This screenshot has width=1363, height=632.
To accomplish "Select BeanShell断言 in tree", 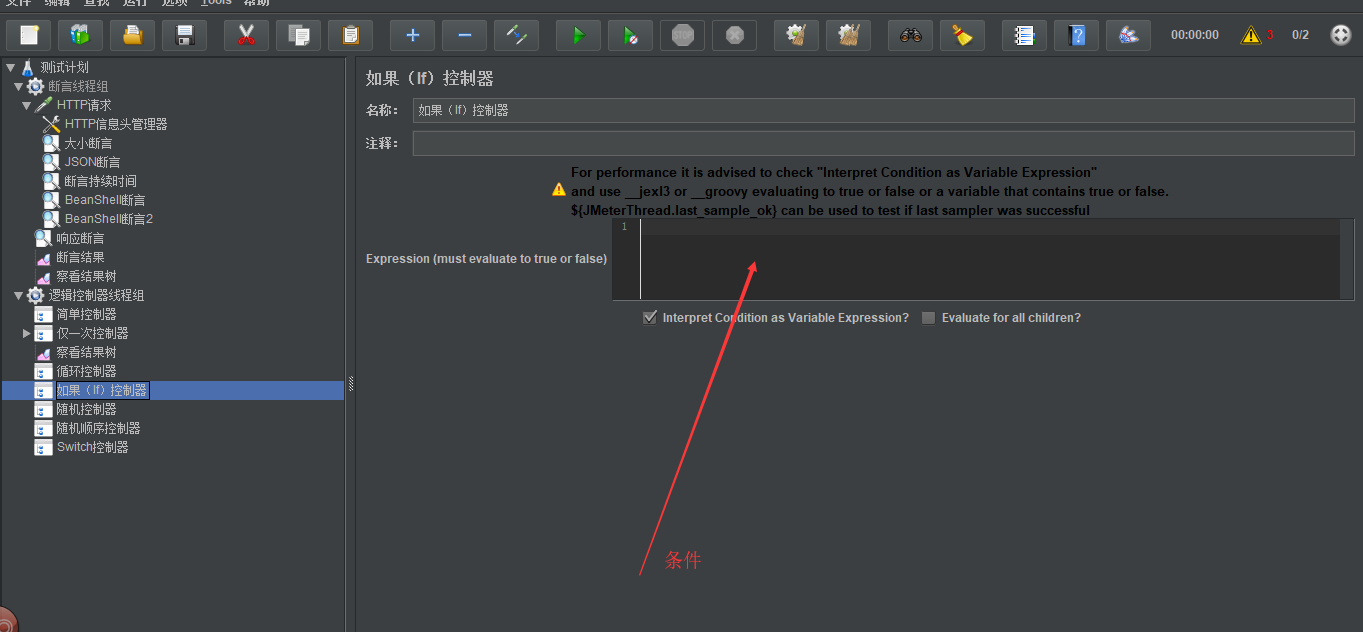I will [x=105, y=200].
